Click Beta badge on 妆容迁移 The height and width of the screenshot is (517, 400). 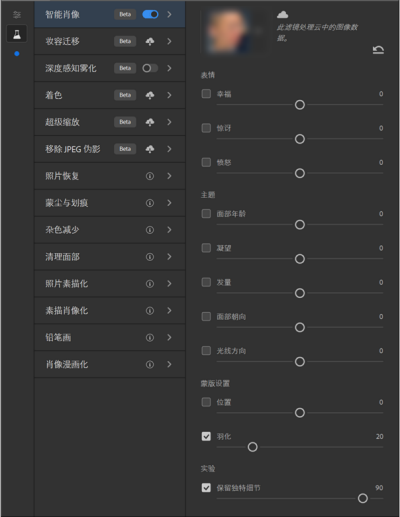click(x=125, y=41)
